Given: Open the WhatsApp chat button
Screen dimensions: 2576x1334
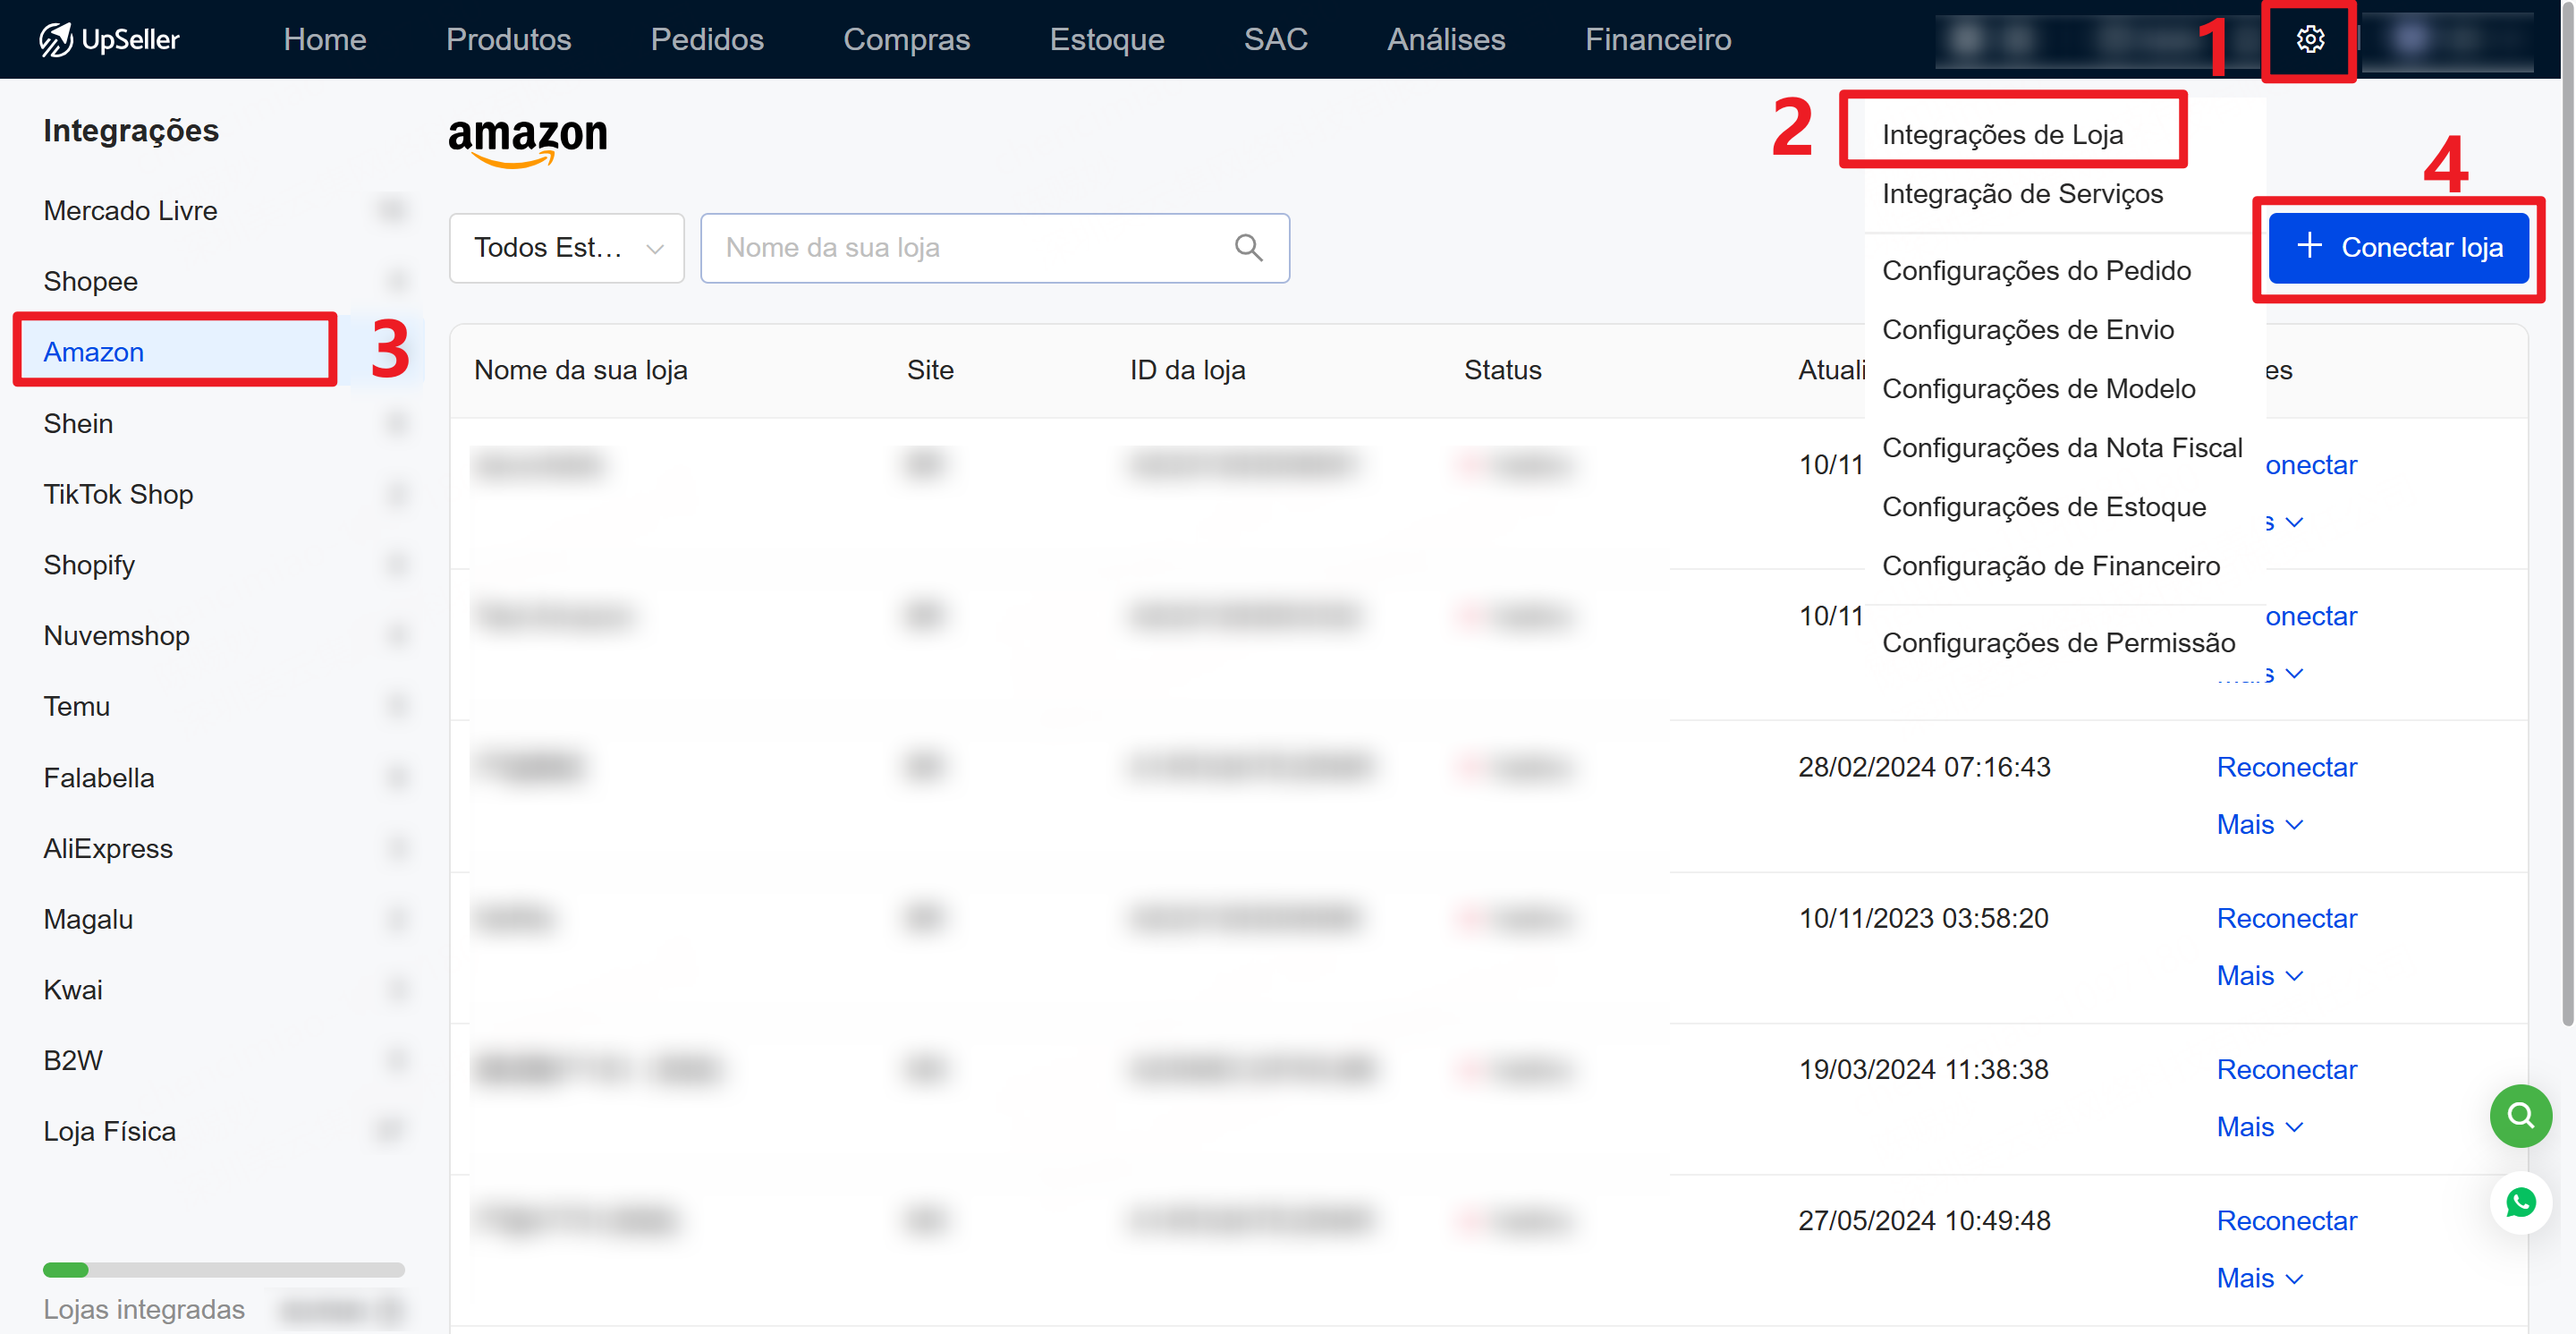Looking at the screenshot, I should [2520, 1202].
